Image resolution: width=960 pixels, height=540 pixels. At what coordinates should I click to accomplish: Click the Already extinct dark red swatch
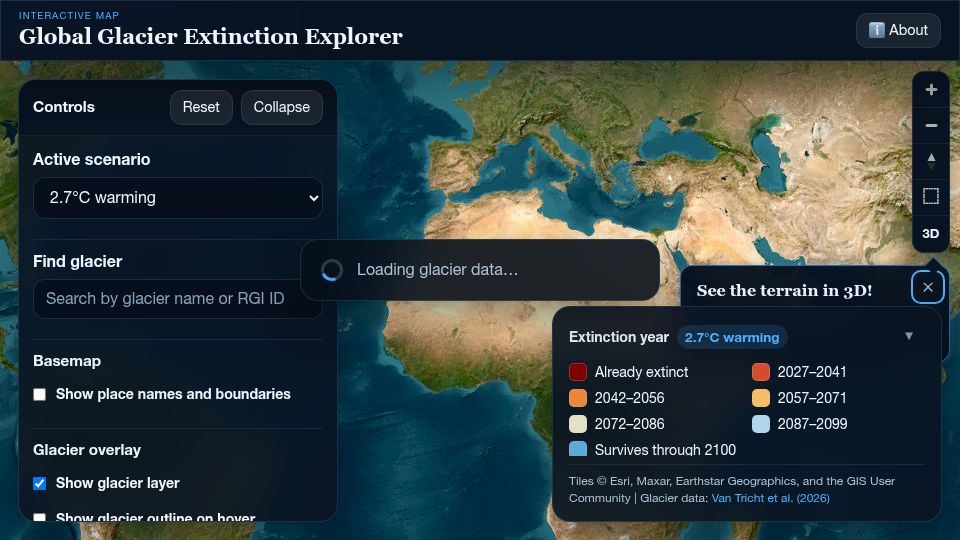coord(578,372)
